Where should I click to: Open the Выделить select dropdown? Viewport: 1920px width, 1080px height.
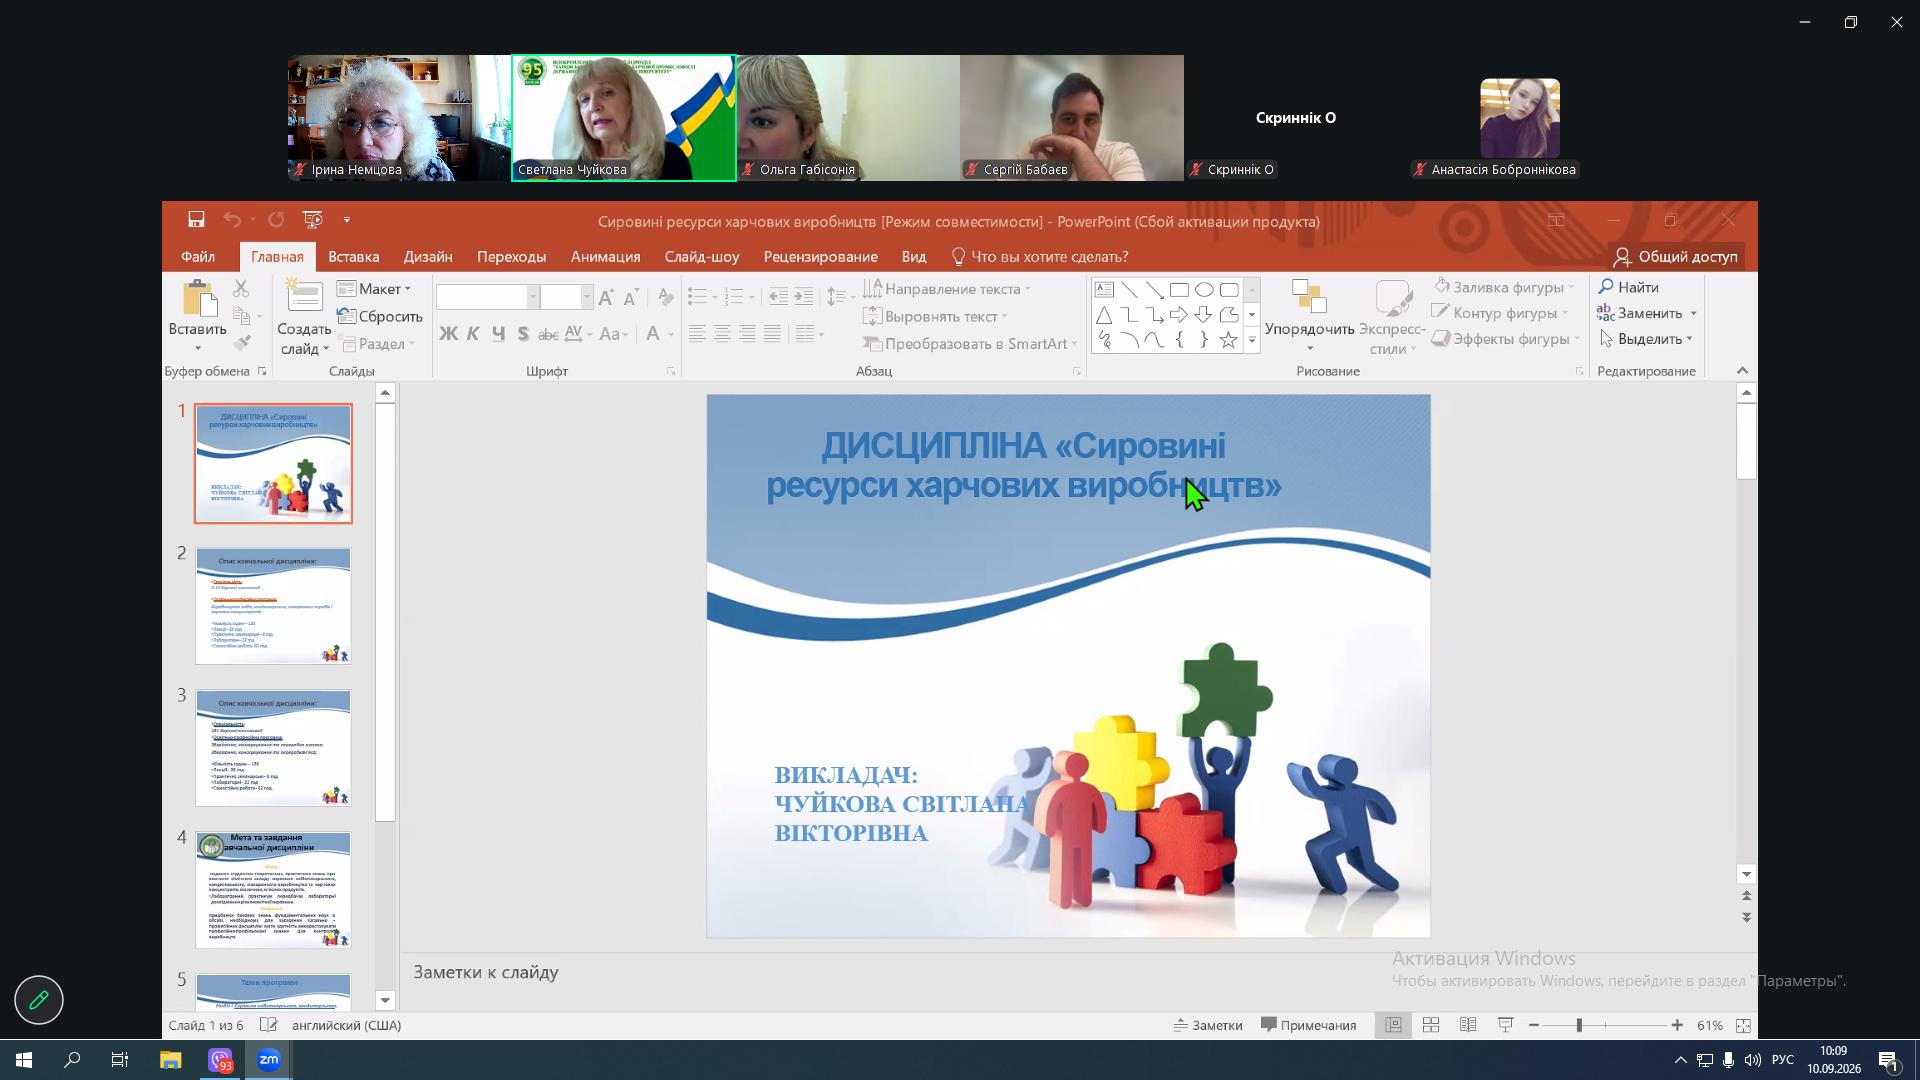(x=1646, y=339)
